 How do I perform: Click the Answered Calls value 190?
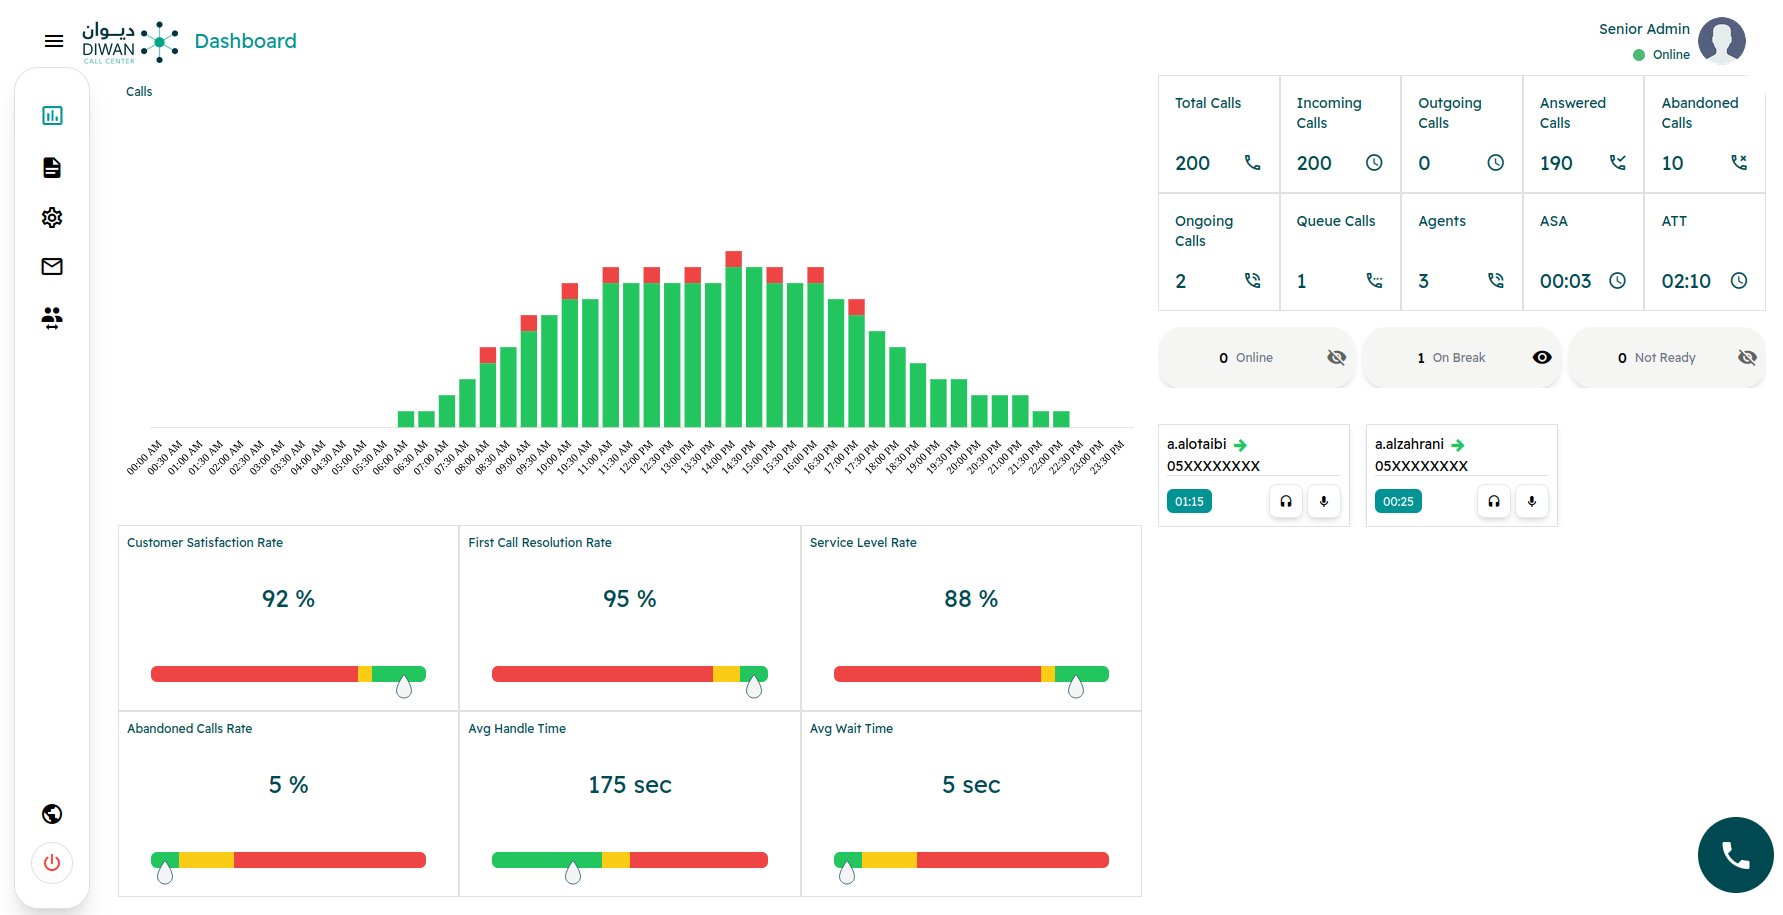pos(1556,163)
